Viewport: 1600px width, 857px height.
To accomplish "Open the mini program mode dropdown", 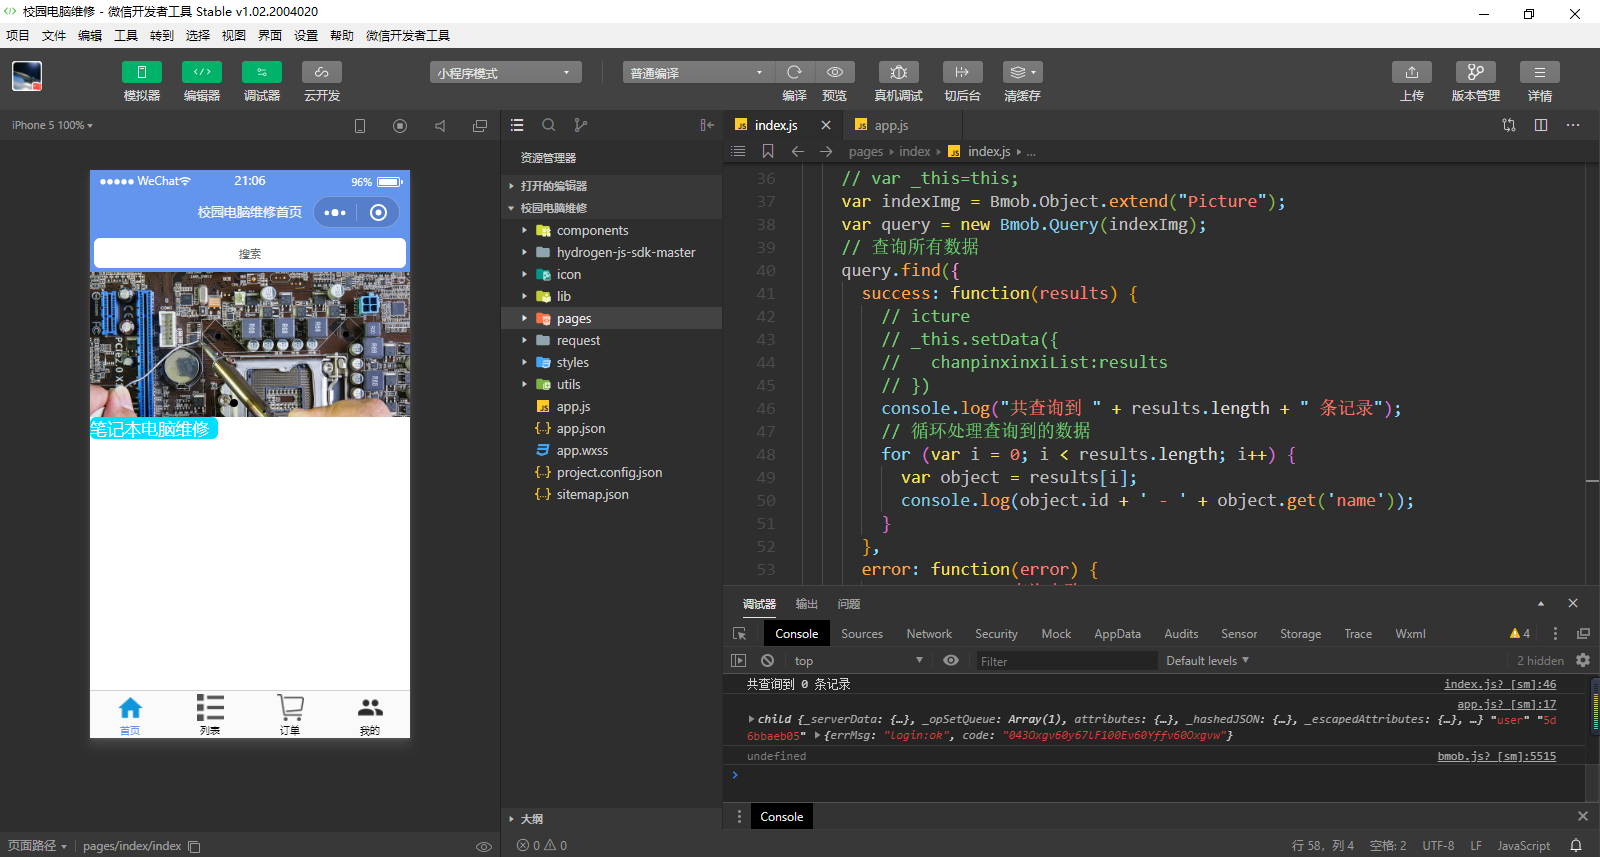I will coord(505,73).
